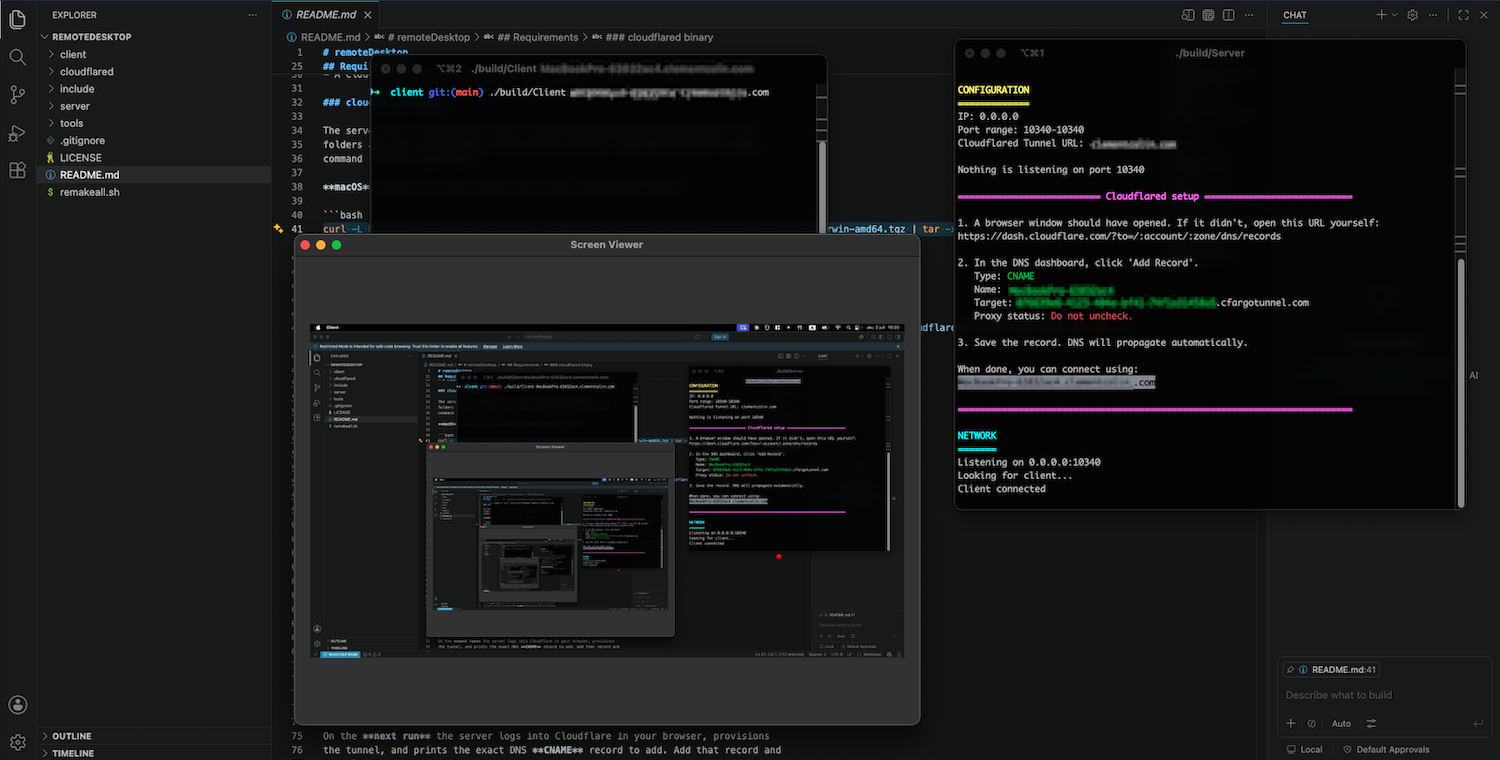The width and height of the screenshot is (1500, 760).
Task: Open the Accounts menu icon
Action: coord(17,705)
